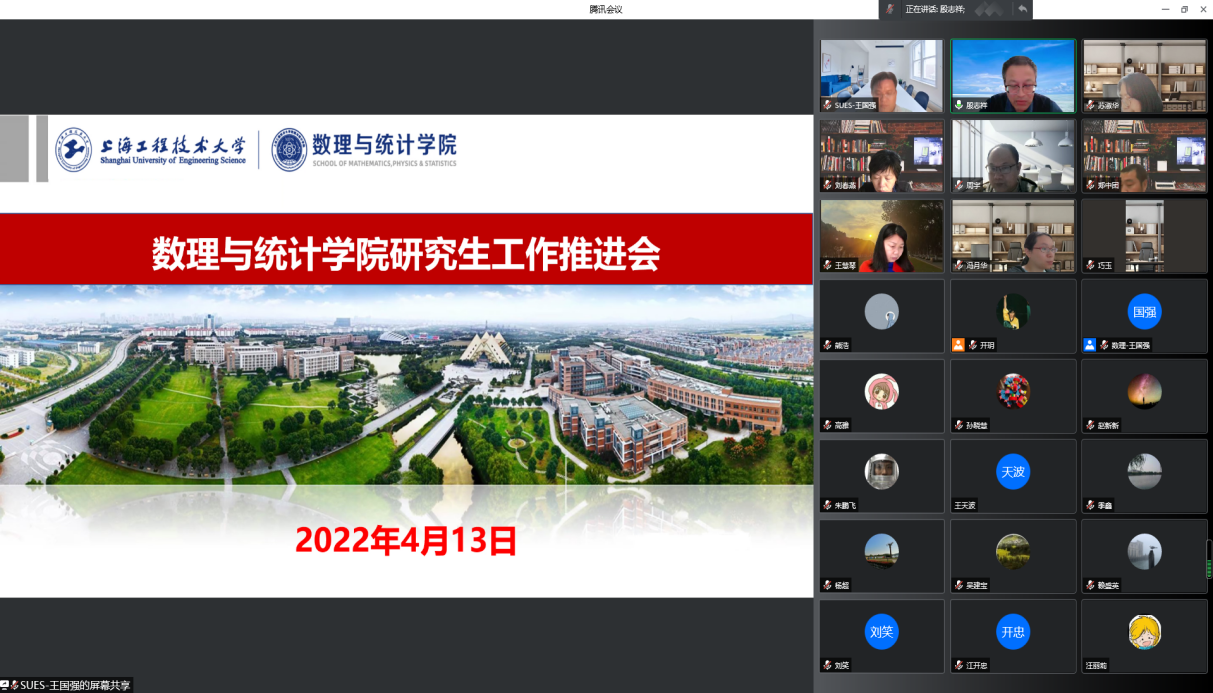
Task: Click the blue 天波 avatar circle
Action: [1012, 471]
